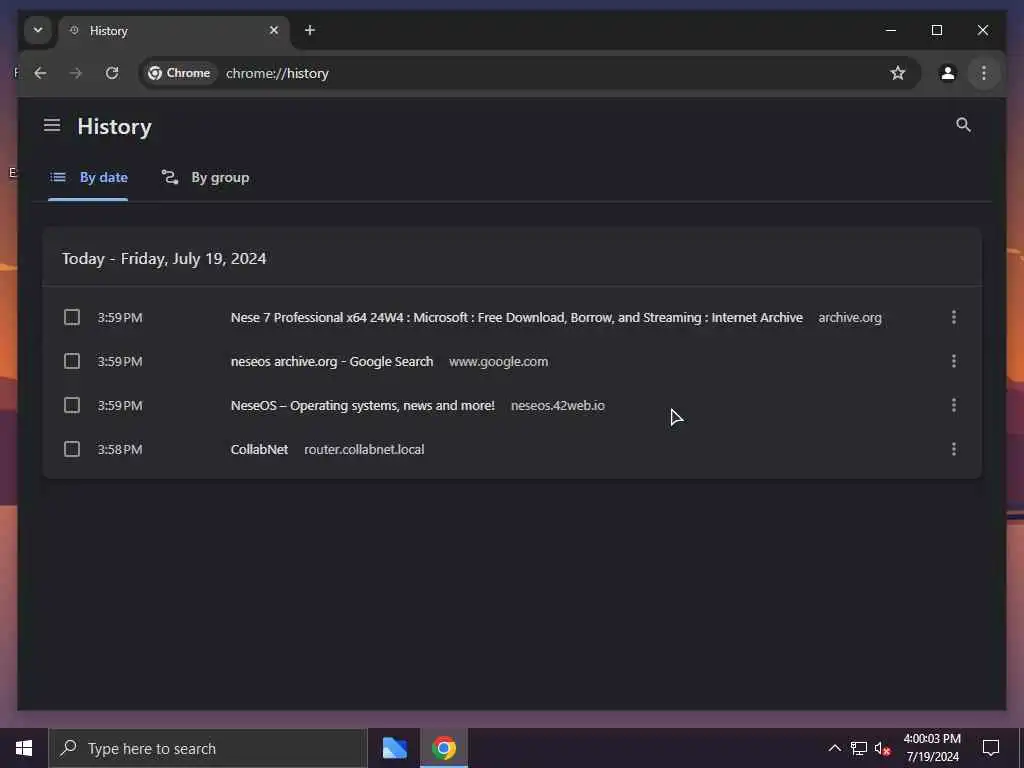Click the archive.org domain text
1024x768 pixels.
point(850,317)
